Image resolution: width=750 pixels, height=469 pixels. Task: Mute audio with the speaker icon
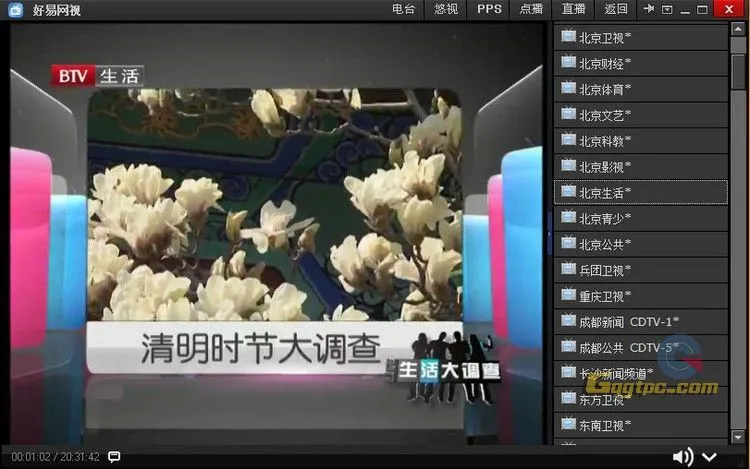(x=683, y=457)
